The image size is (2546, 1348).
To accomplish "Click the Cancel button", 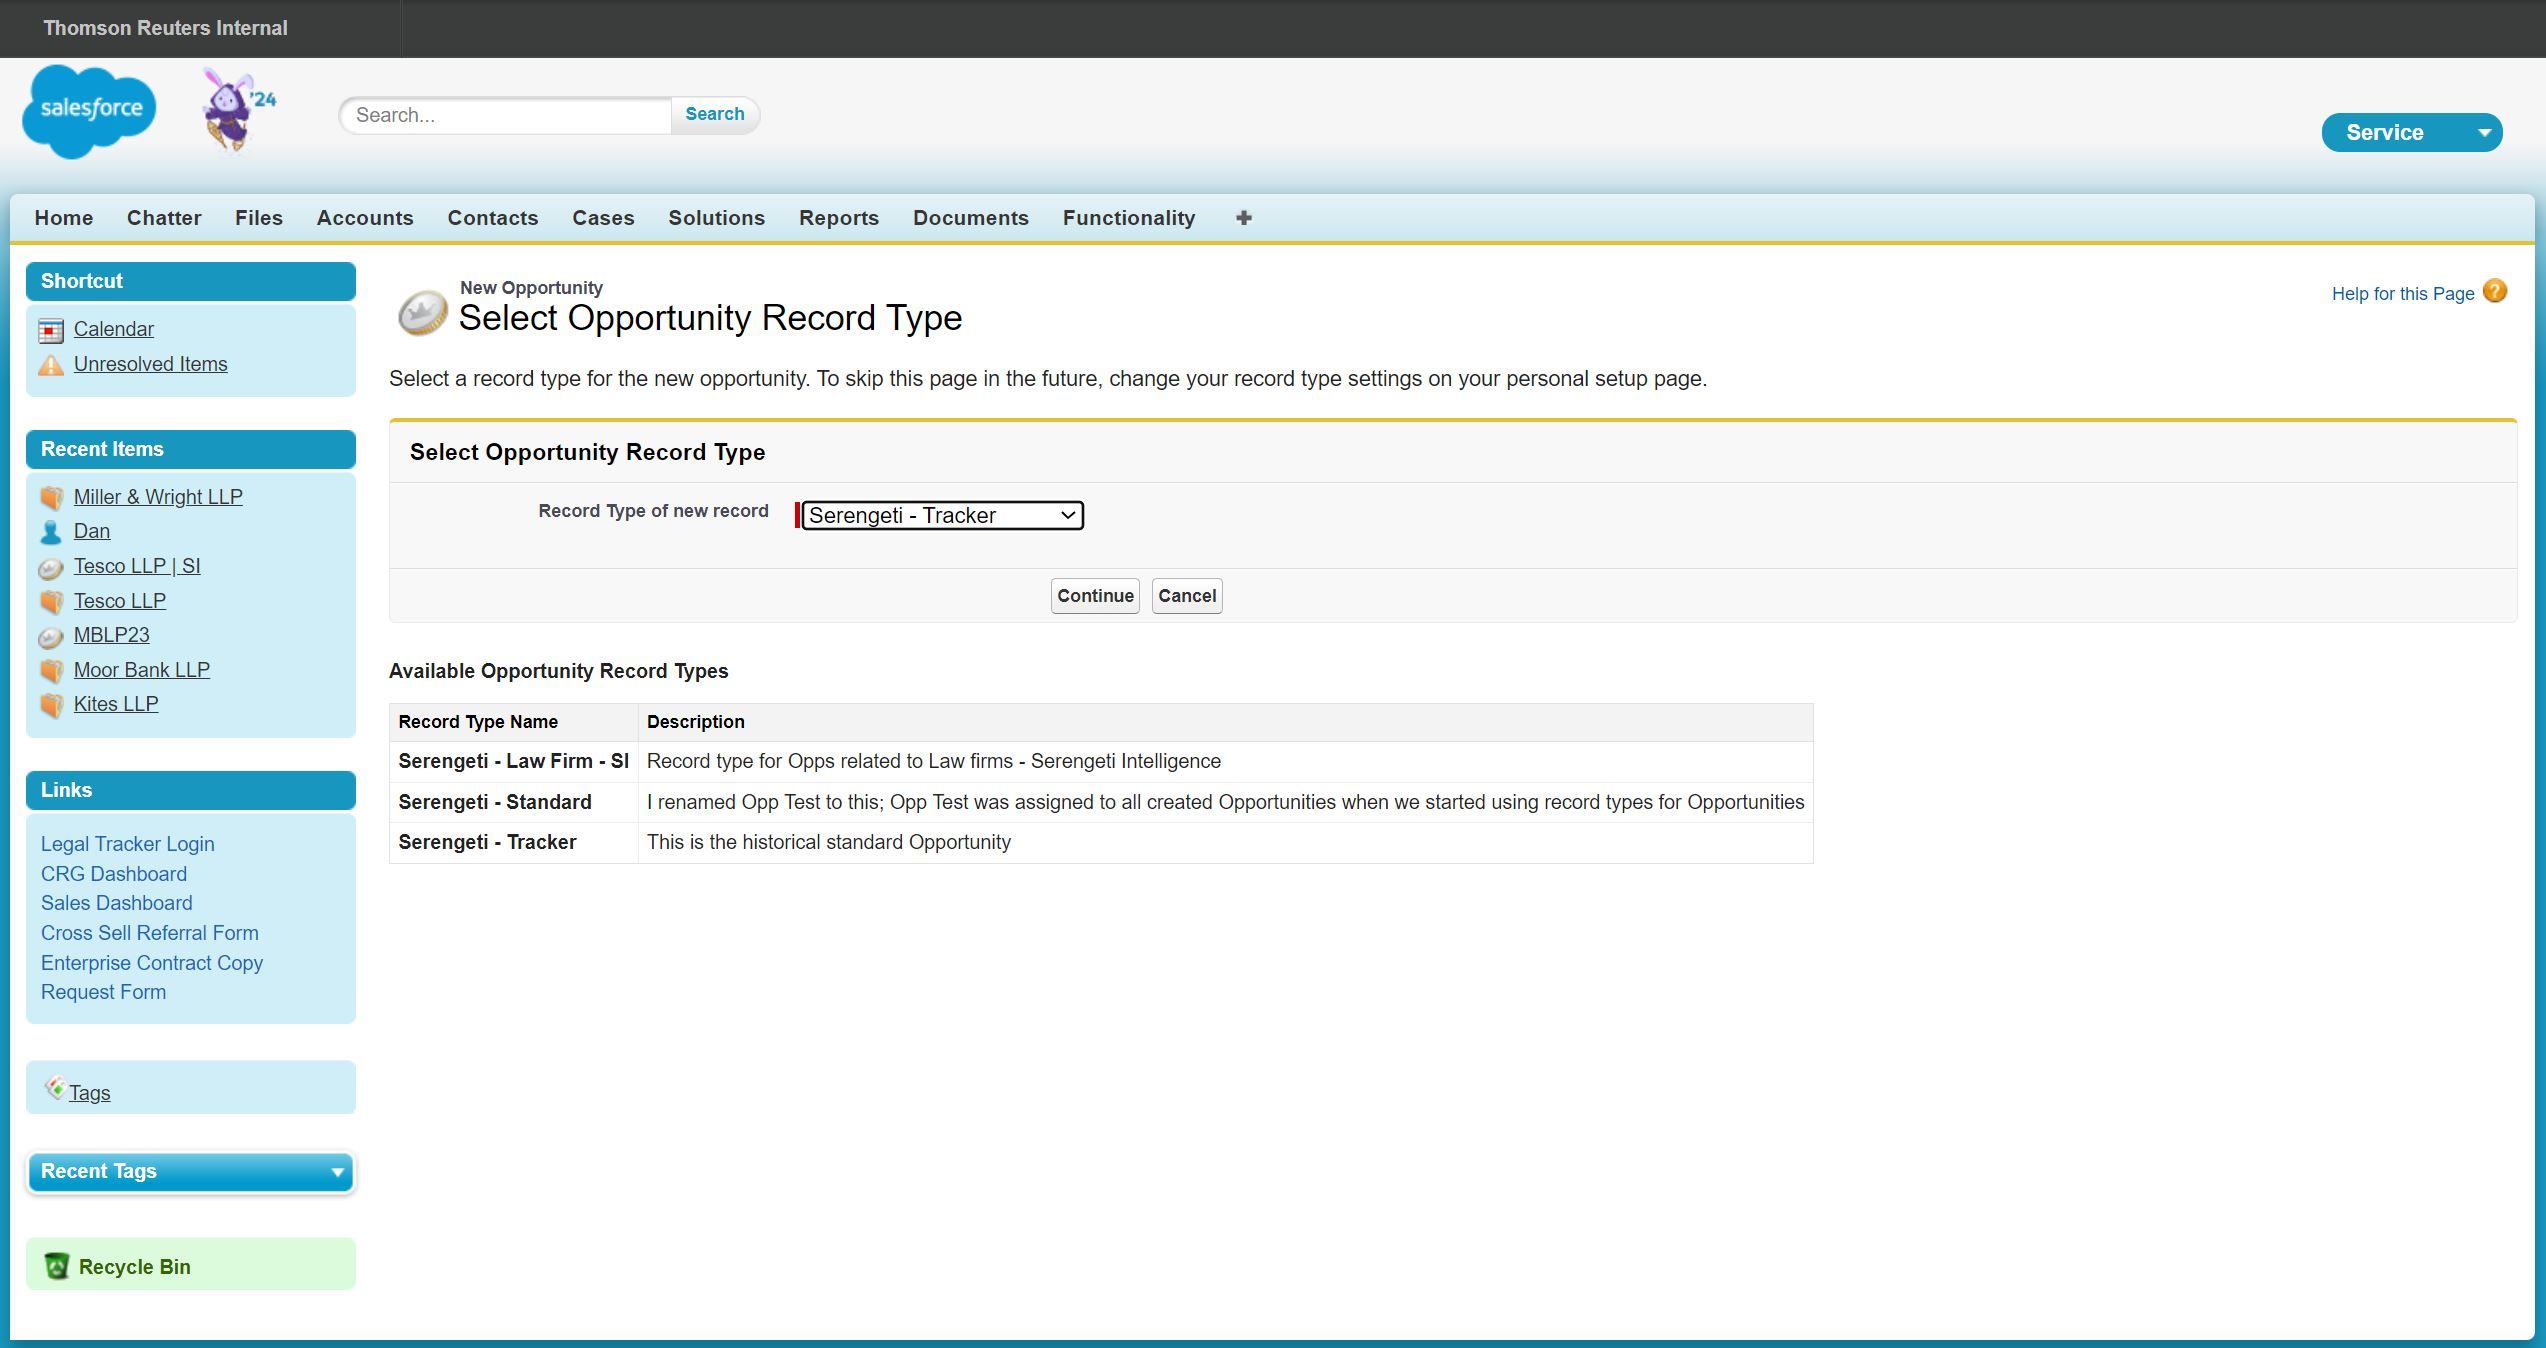I will (1187, 596).
